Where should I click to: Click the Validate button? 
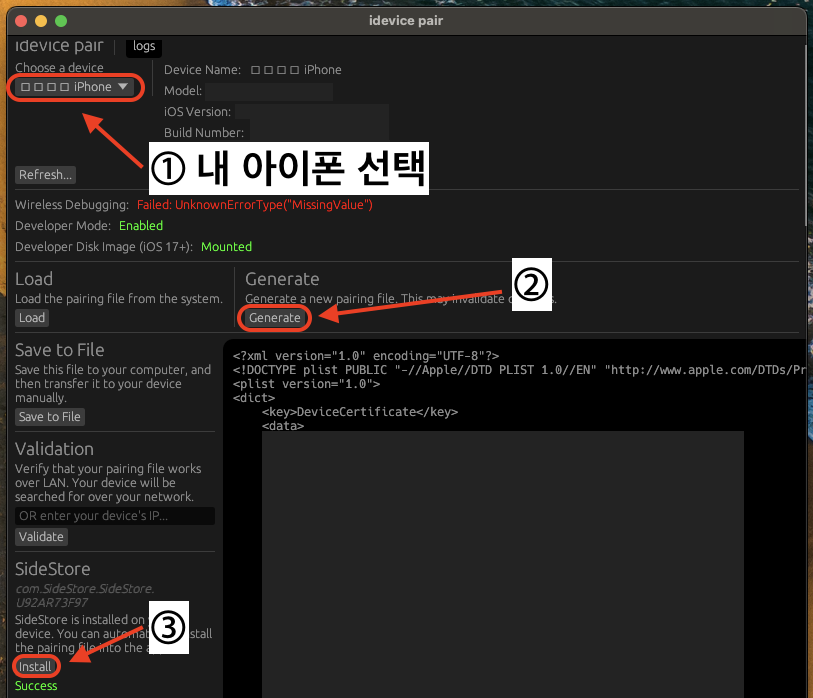pos(41,537)
